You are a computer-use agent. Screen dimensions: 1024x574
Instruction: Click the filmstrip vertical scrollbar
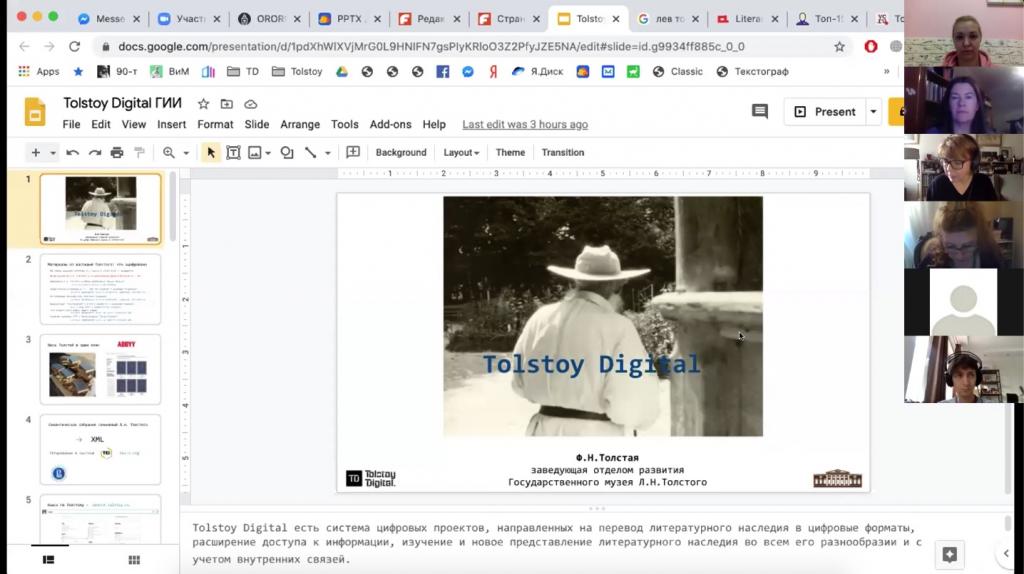pos(173,208)
